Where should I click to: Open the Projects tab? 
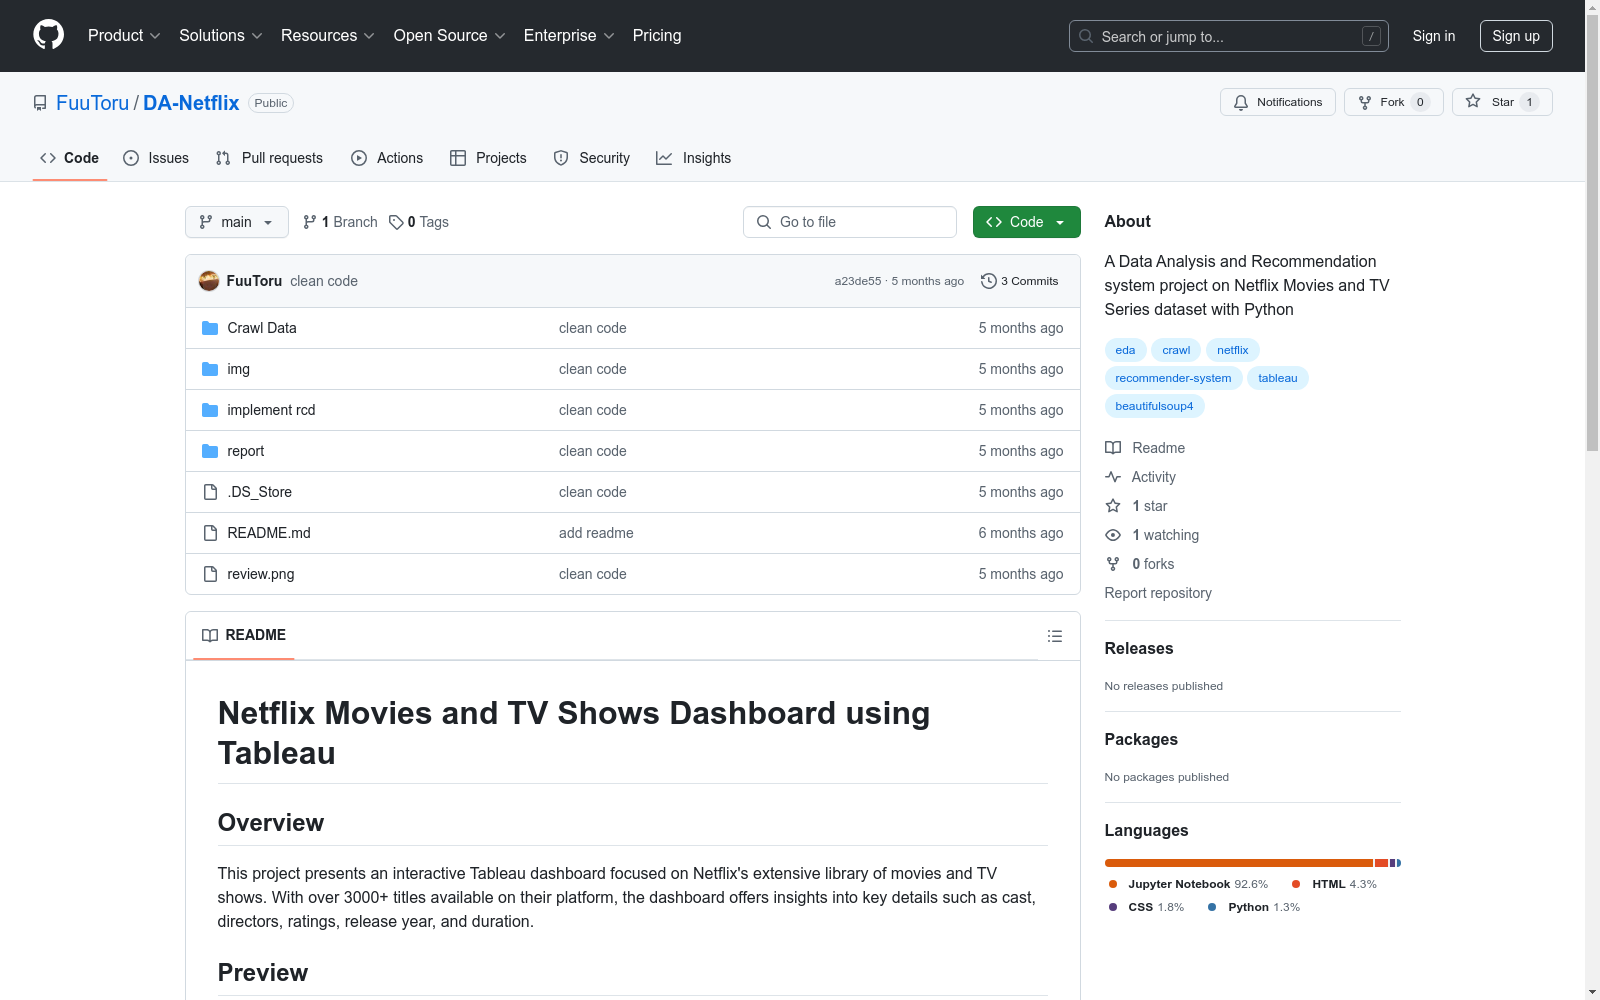click(x=488, y=158)
